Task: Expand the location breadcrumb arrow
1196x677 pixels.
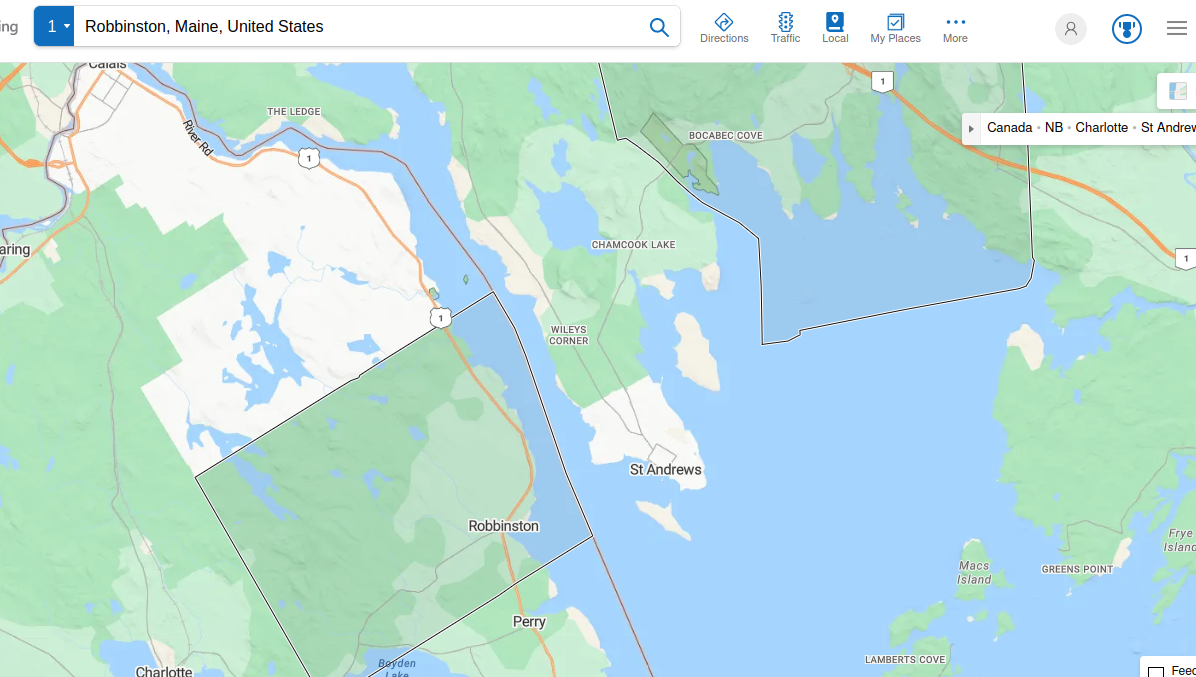Action: [x=971, y=128]
